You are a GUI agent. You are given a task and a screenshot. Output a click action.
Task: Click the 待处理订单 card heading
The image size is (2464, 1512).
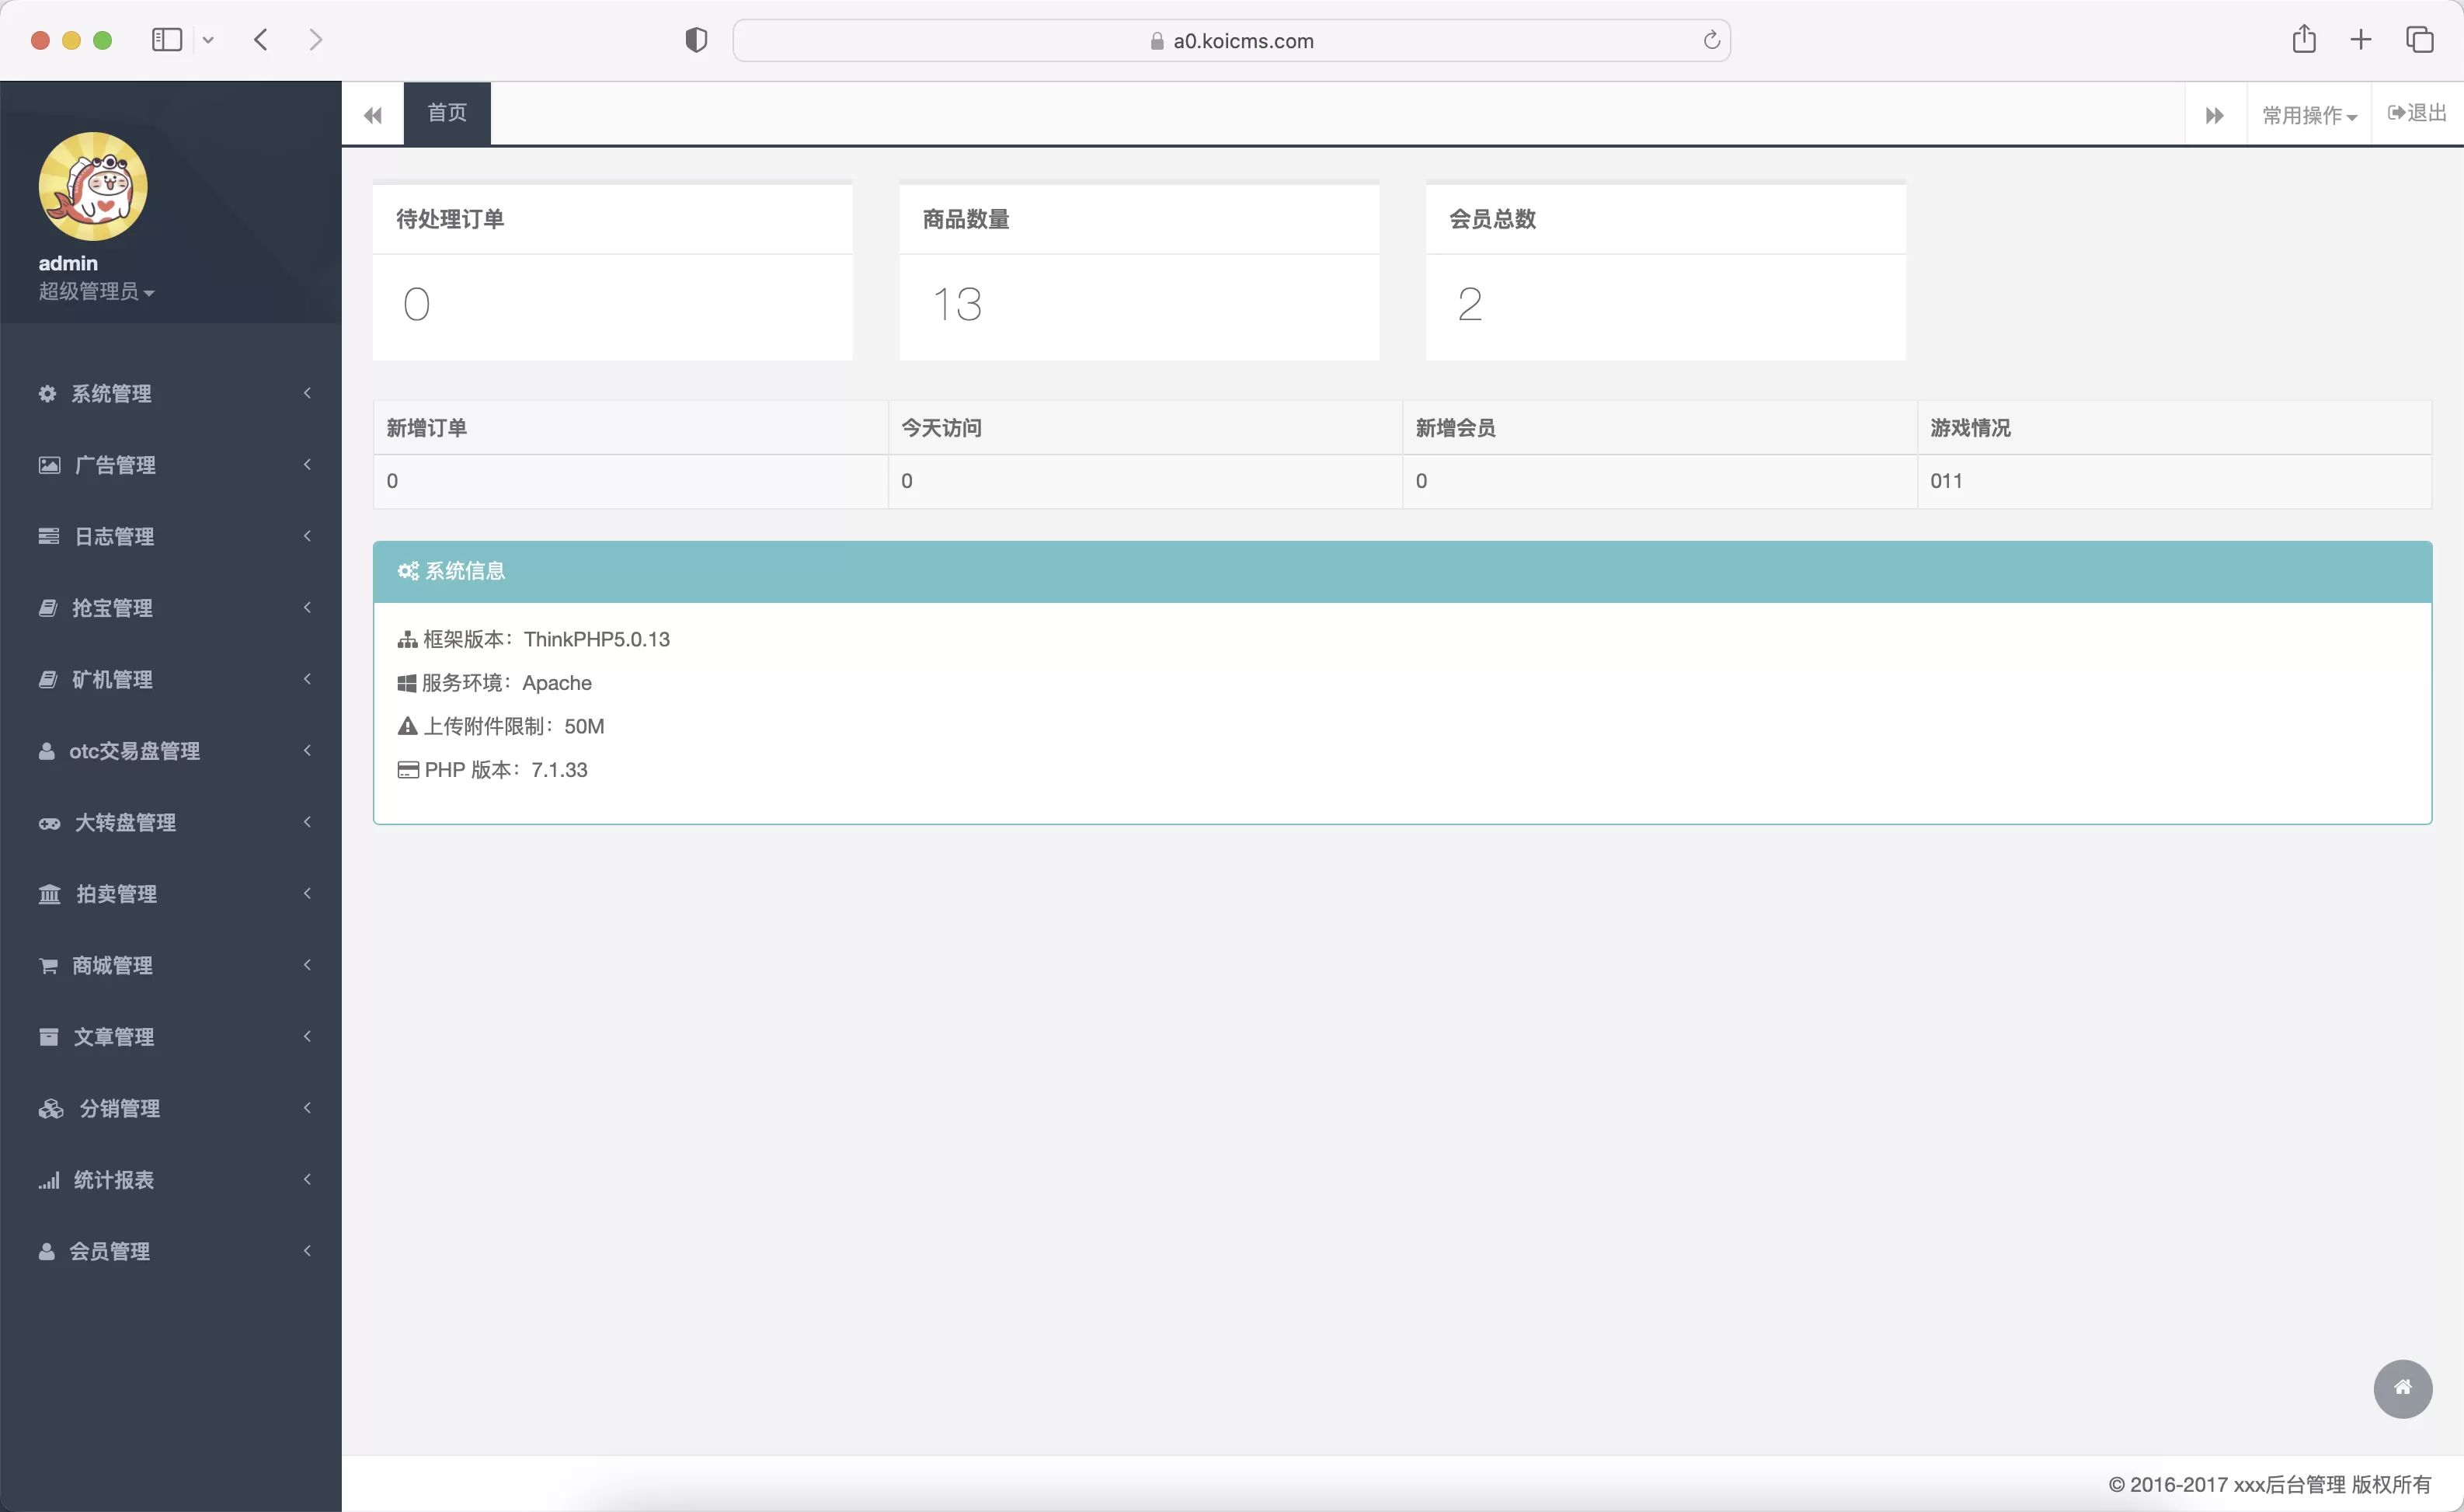[450, 219]
